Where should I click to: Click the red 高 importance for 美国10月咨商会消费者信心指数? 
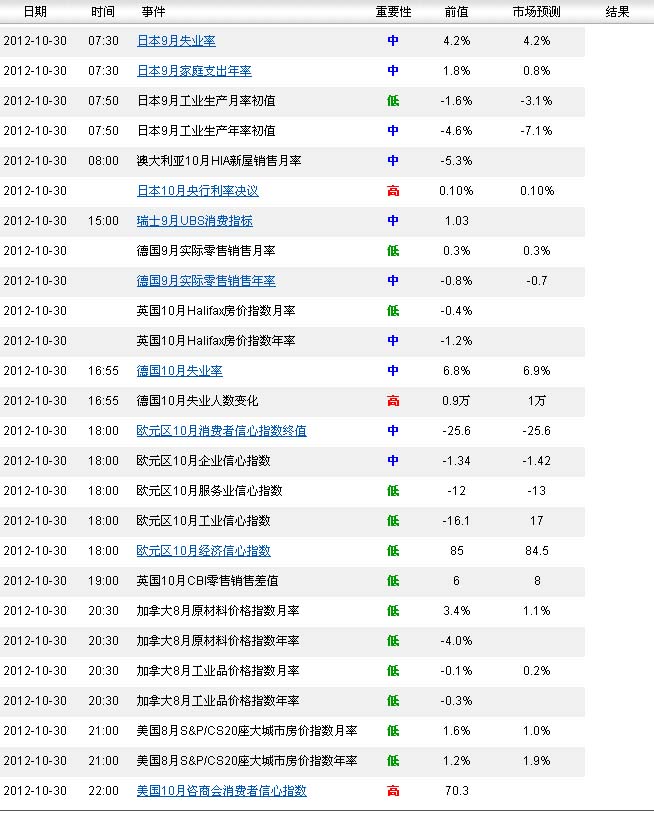393,791
